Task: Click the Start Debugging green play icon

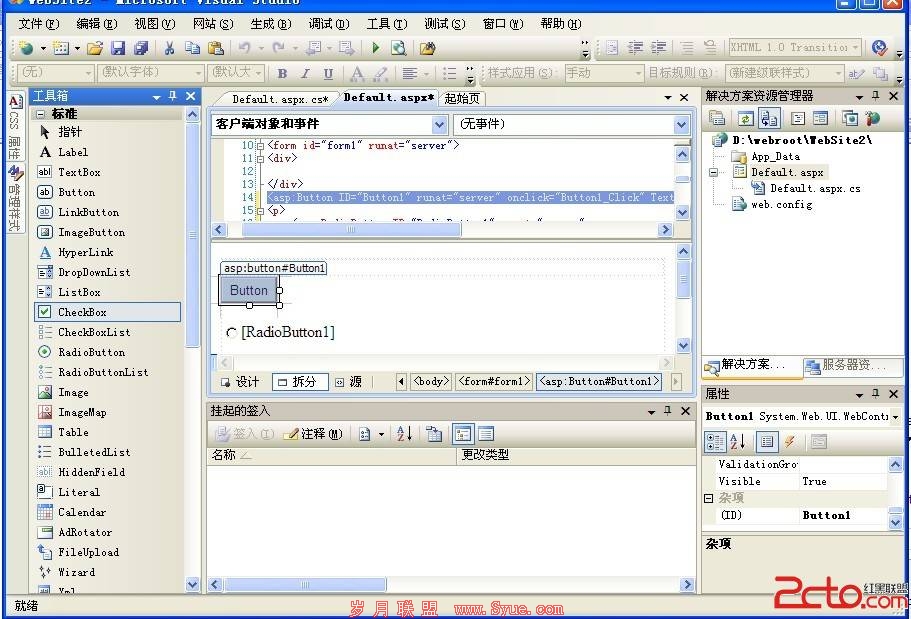Action: 375,48
